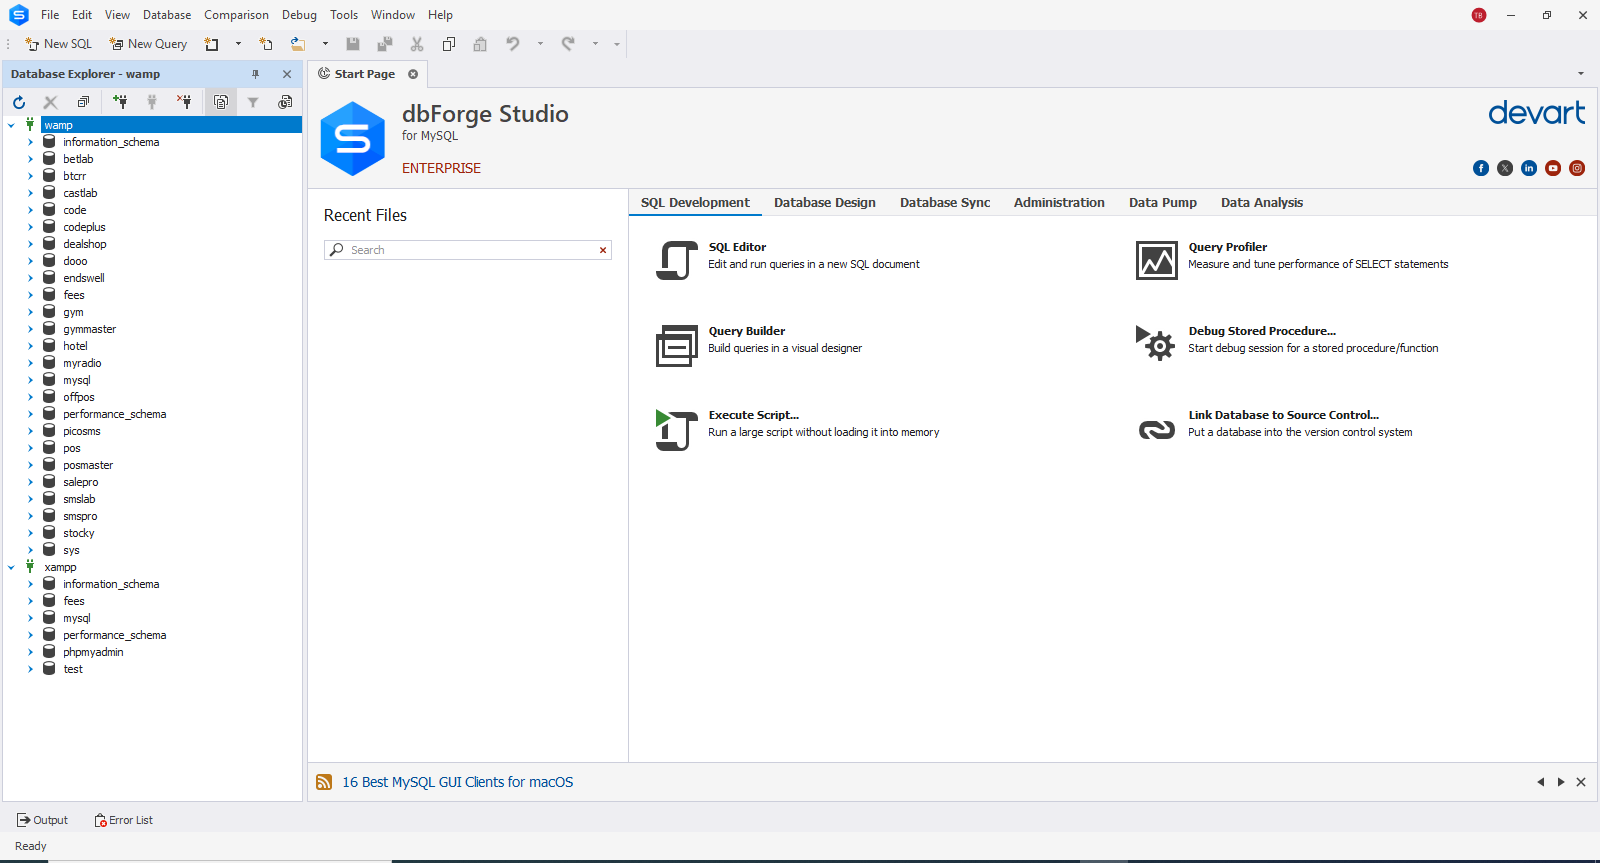Click the Disconnect plug icon with red X

pos(184,102)
